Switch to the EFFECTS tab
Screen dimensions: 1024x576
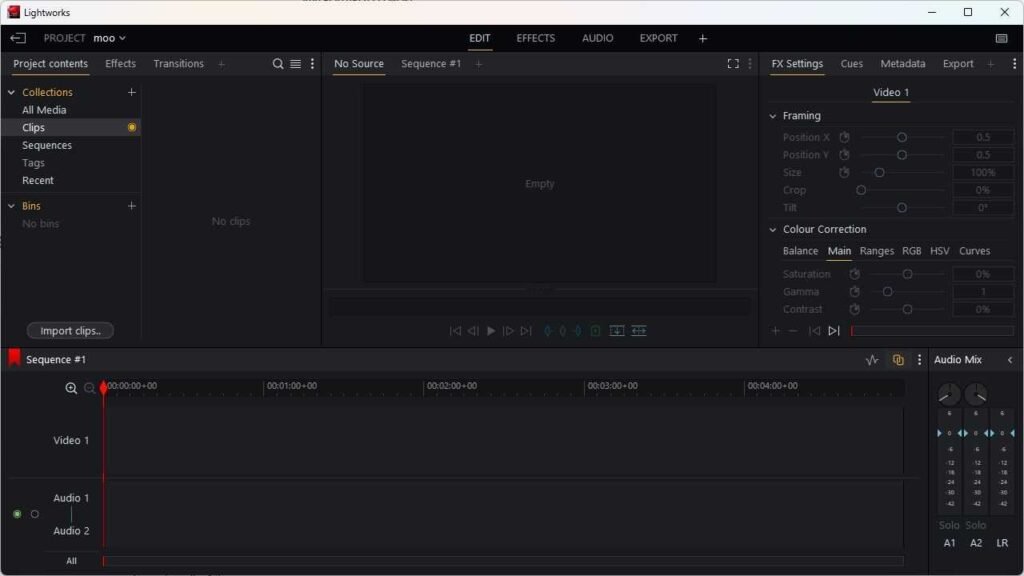535,38
